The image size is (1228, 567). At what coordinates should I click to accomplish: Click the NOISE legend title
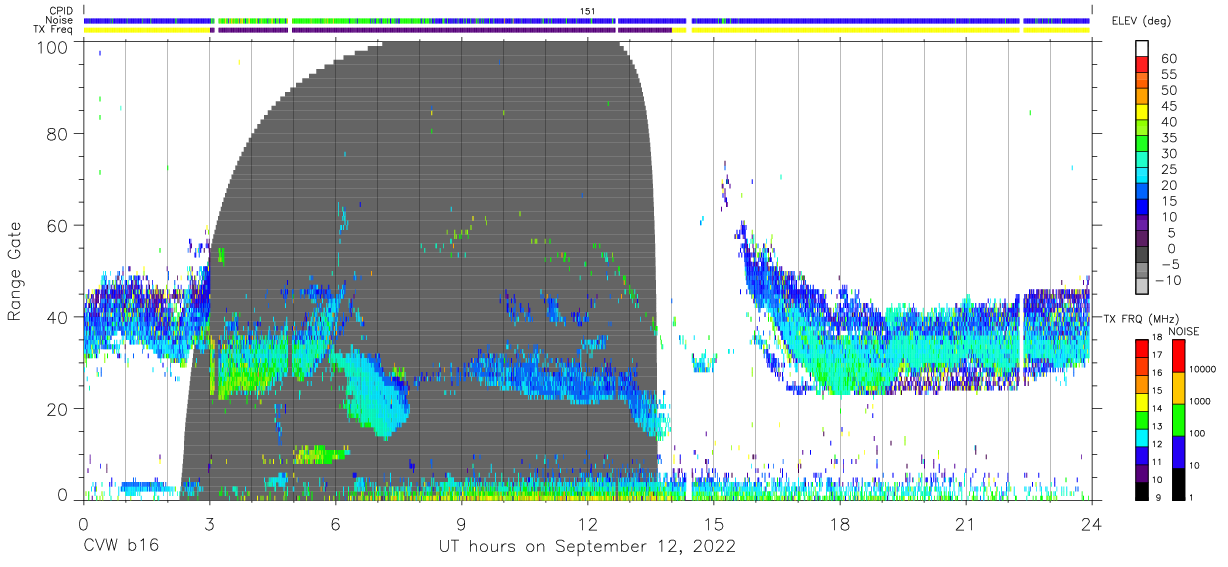point(1183,331)
